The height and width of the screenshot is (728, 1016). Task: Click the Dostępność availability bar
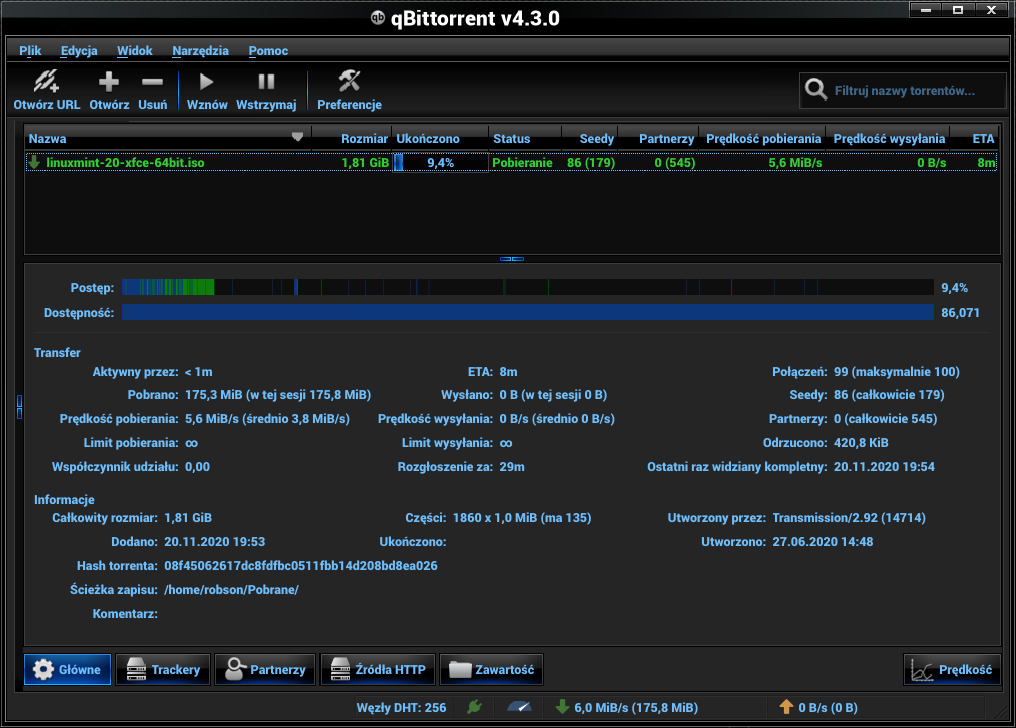pyautogui.click(x=527, y=312)
